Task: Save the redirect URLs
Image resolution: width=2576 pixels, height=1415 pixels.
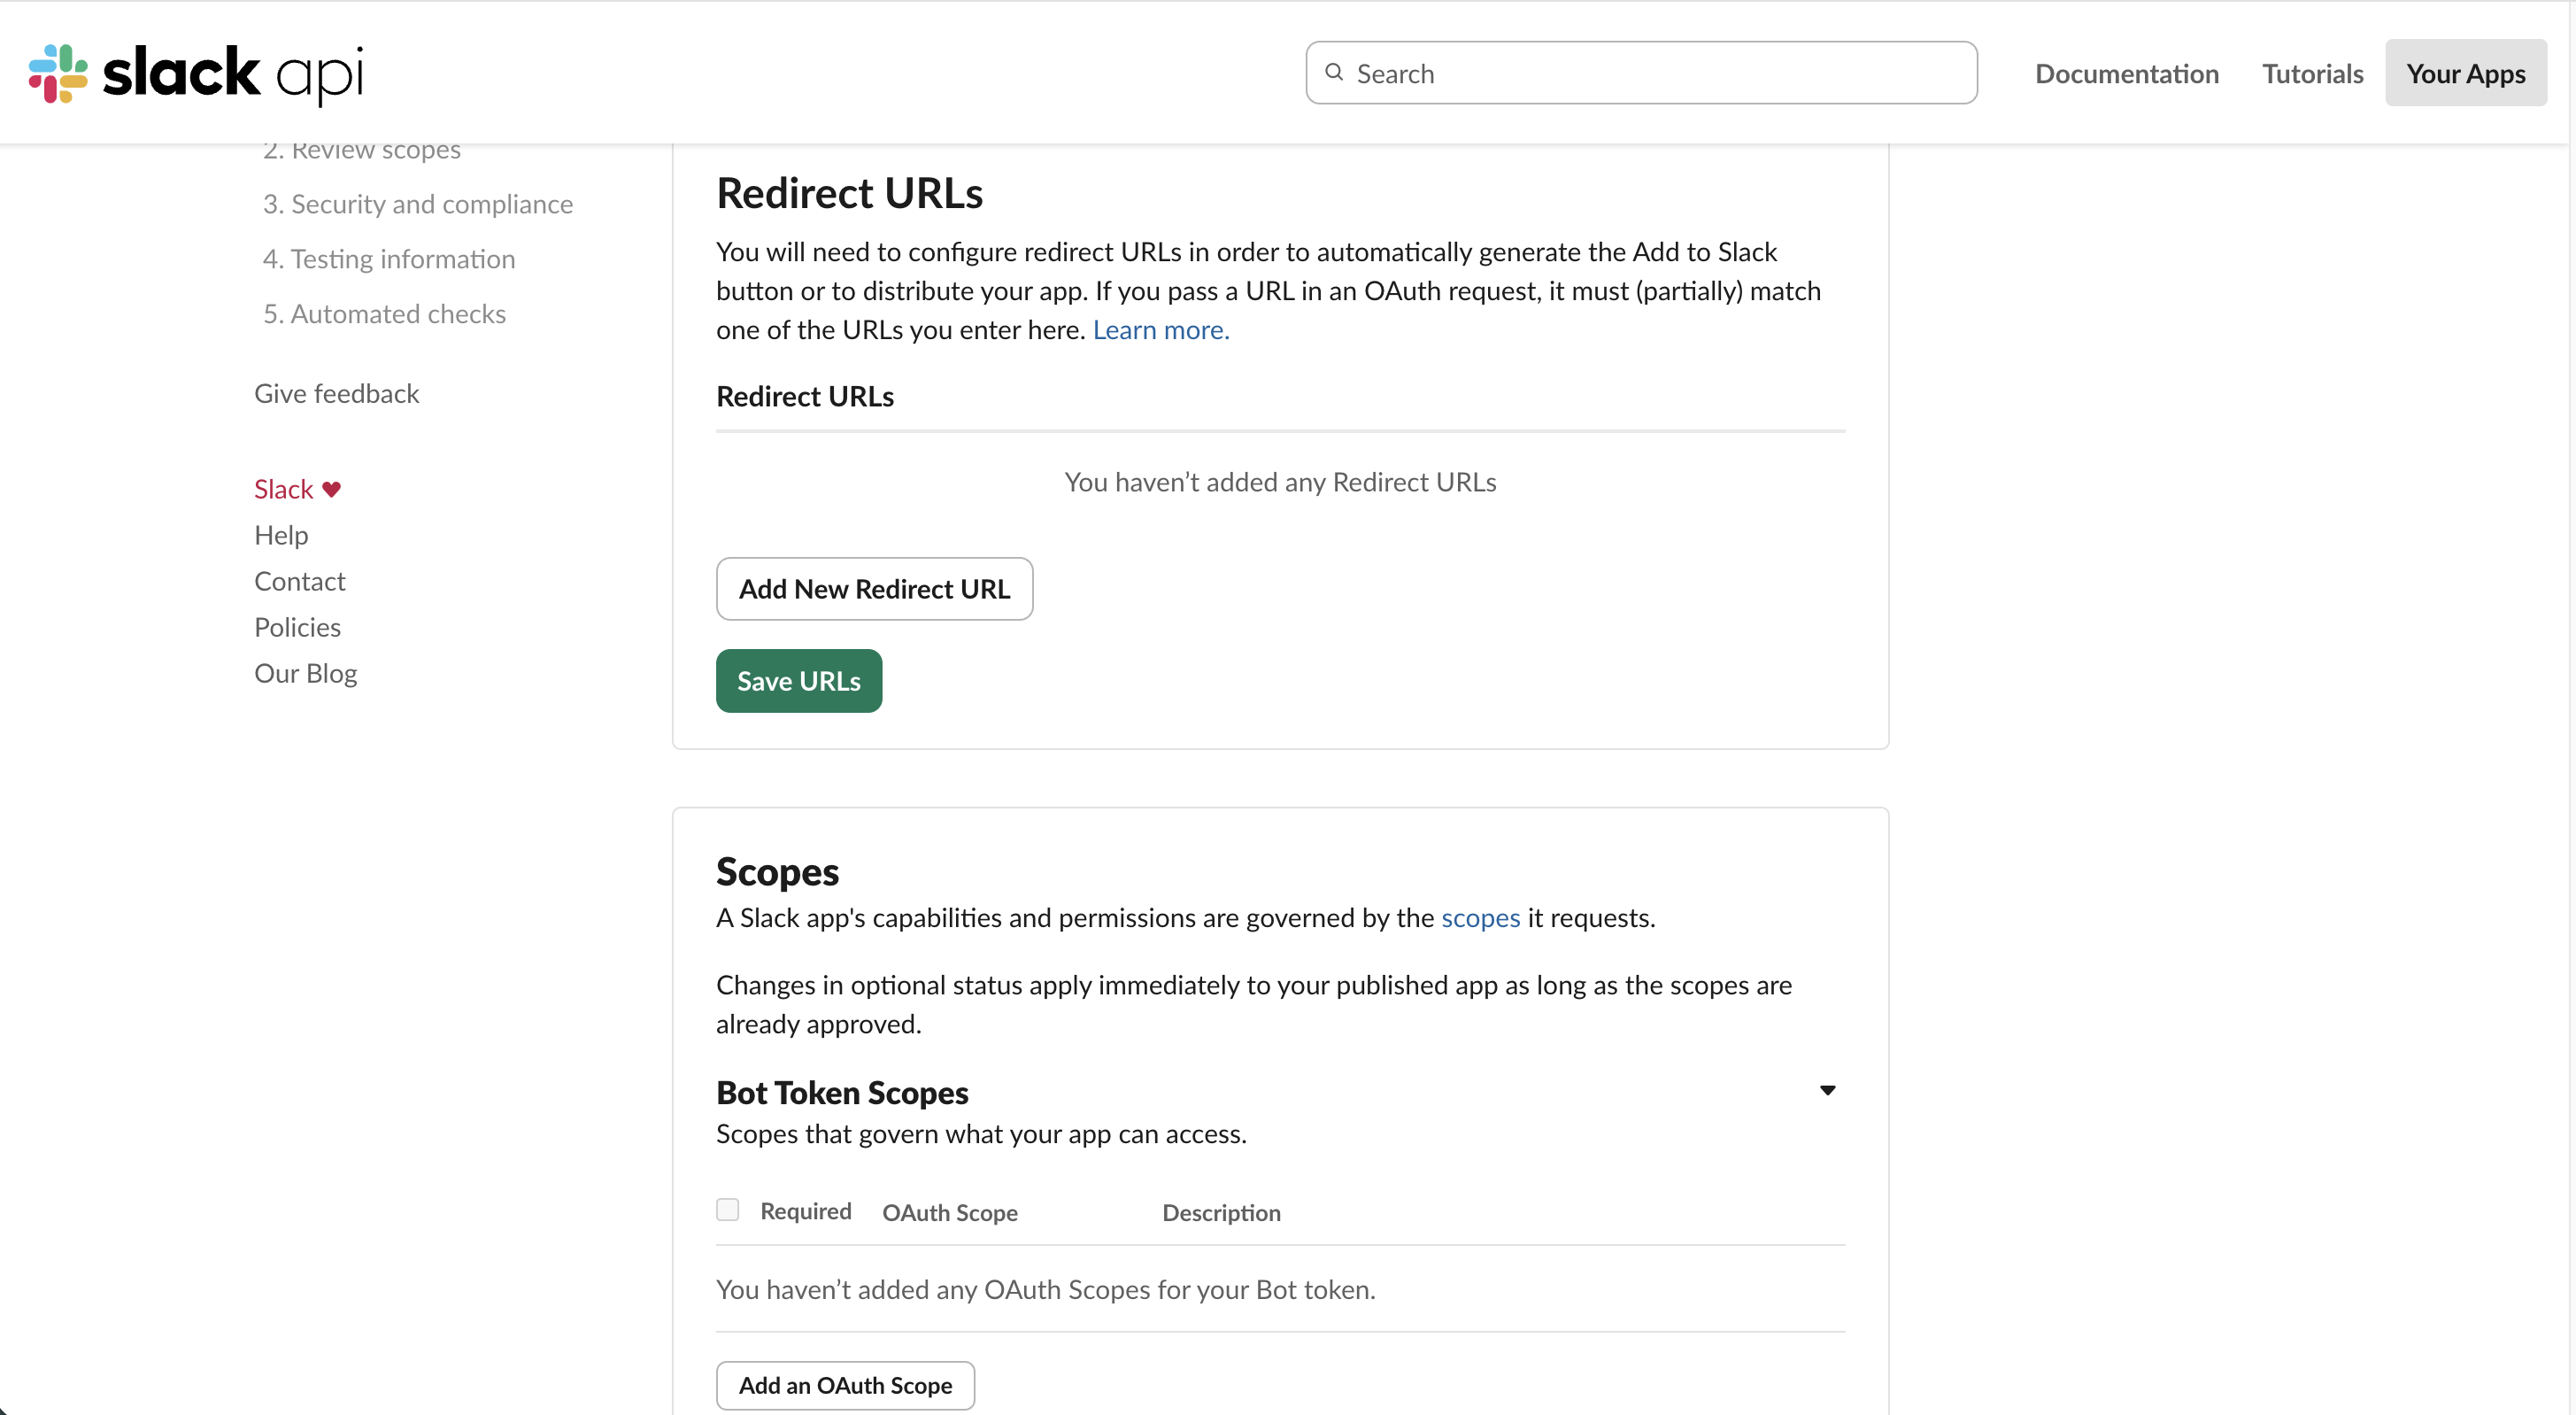Action: coord(798,680)
